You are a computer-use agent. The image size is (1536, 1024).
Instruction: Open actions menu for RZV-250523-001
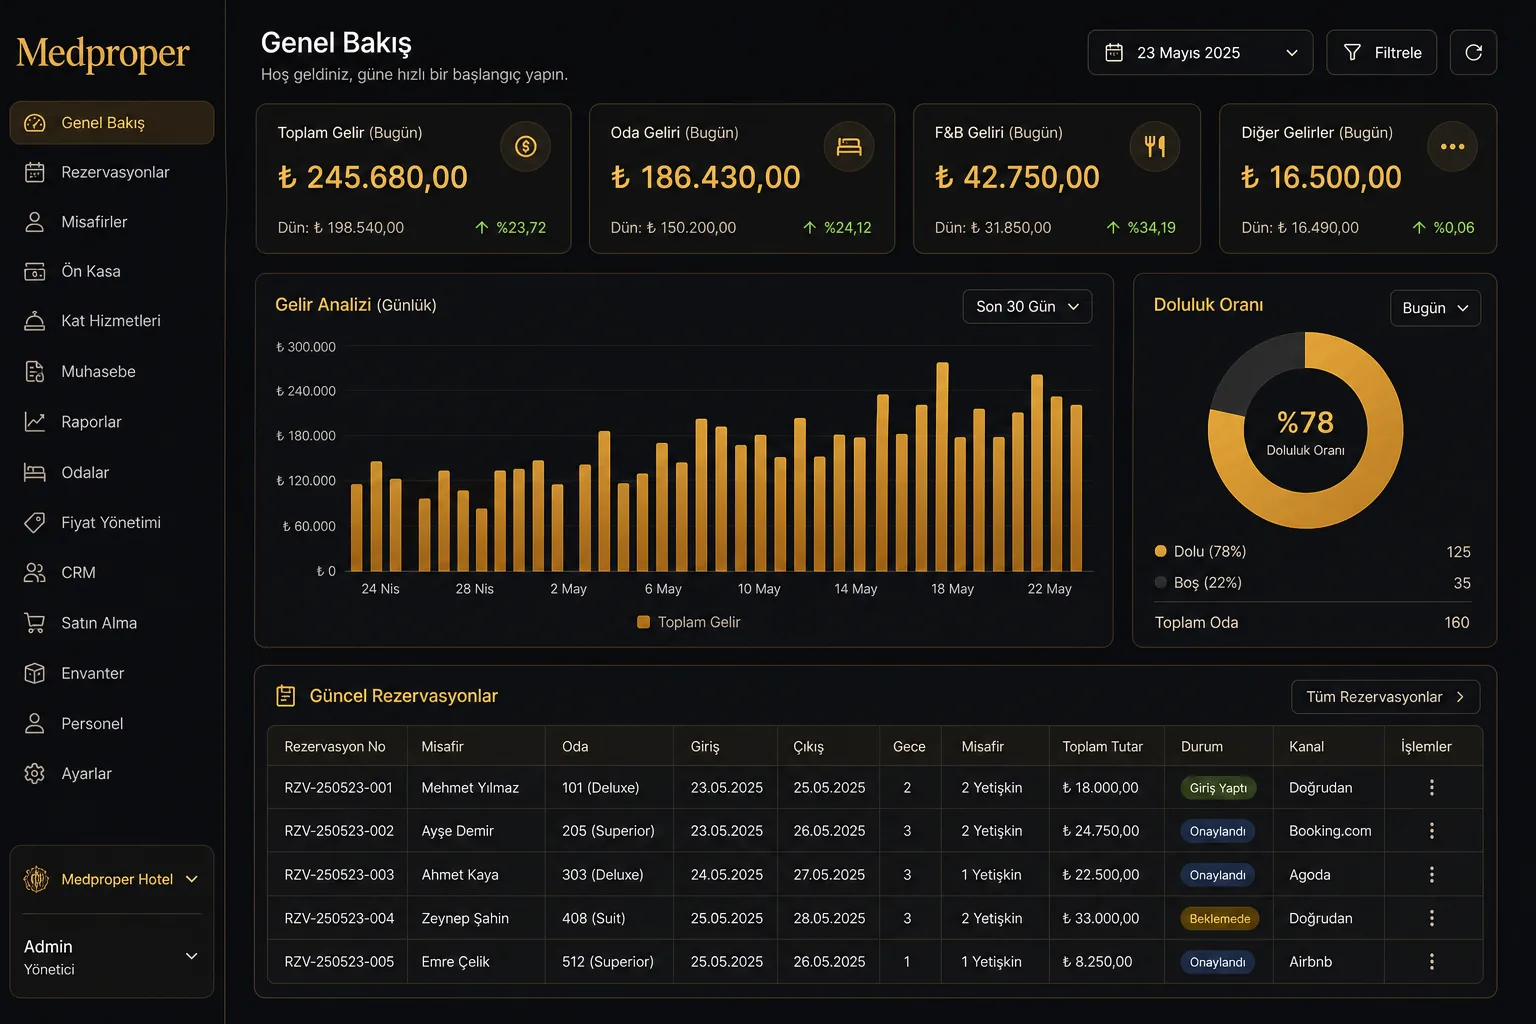click(1432, 788)
